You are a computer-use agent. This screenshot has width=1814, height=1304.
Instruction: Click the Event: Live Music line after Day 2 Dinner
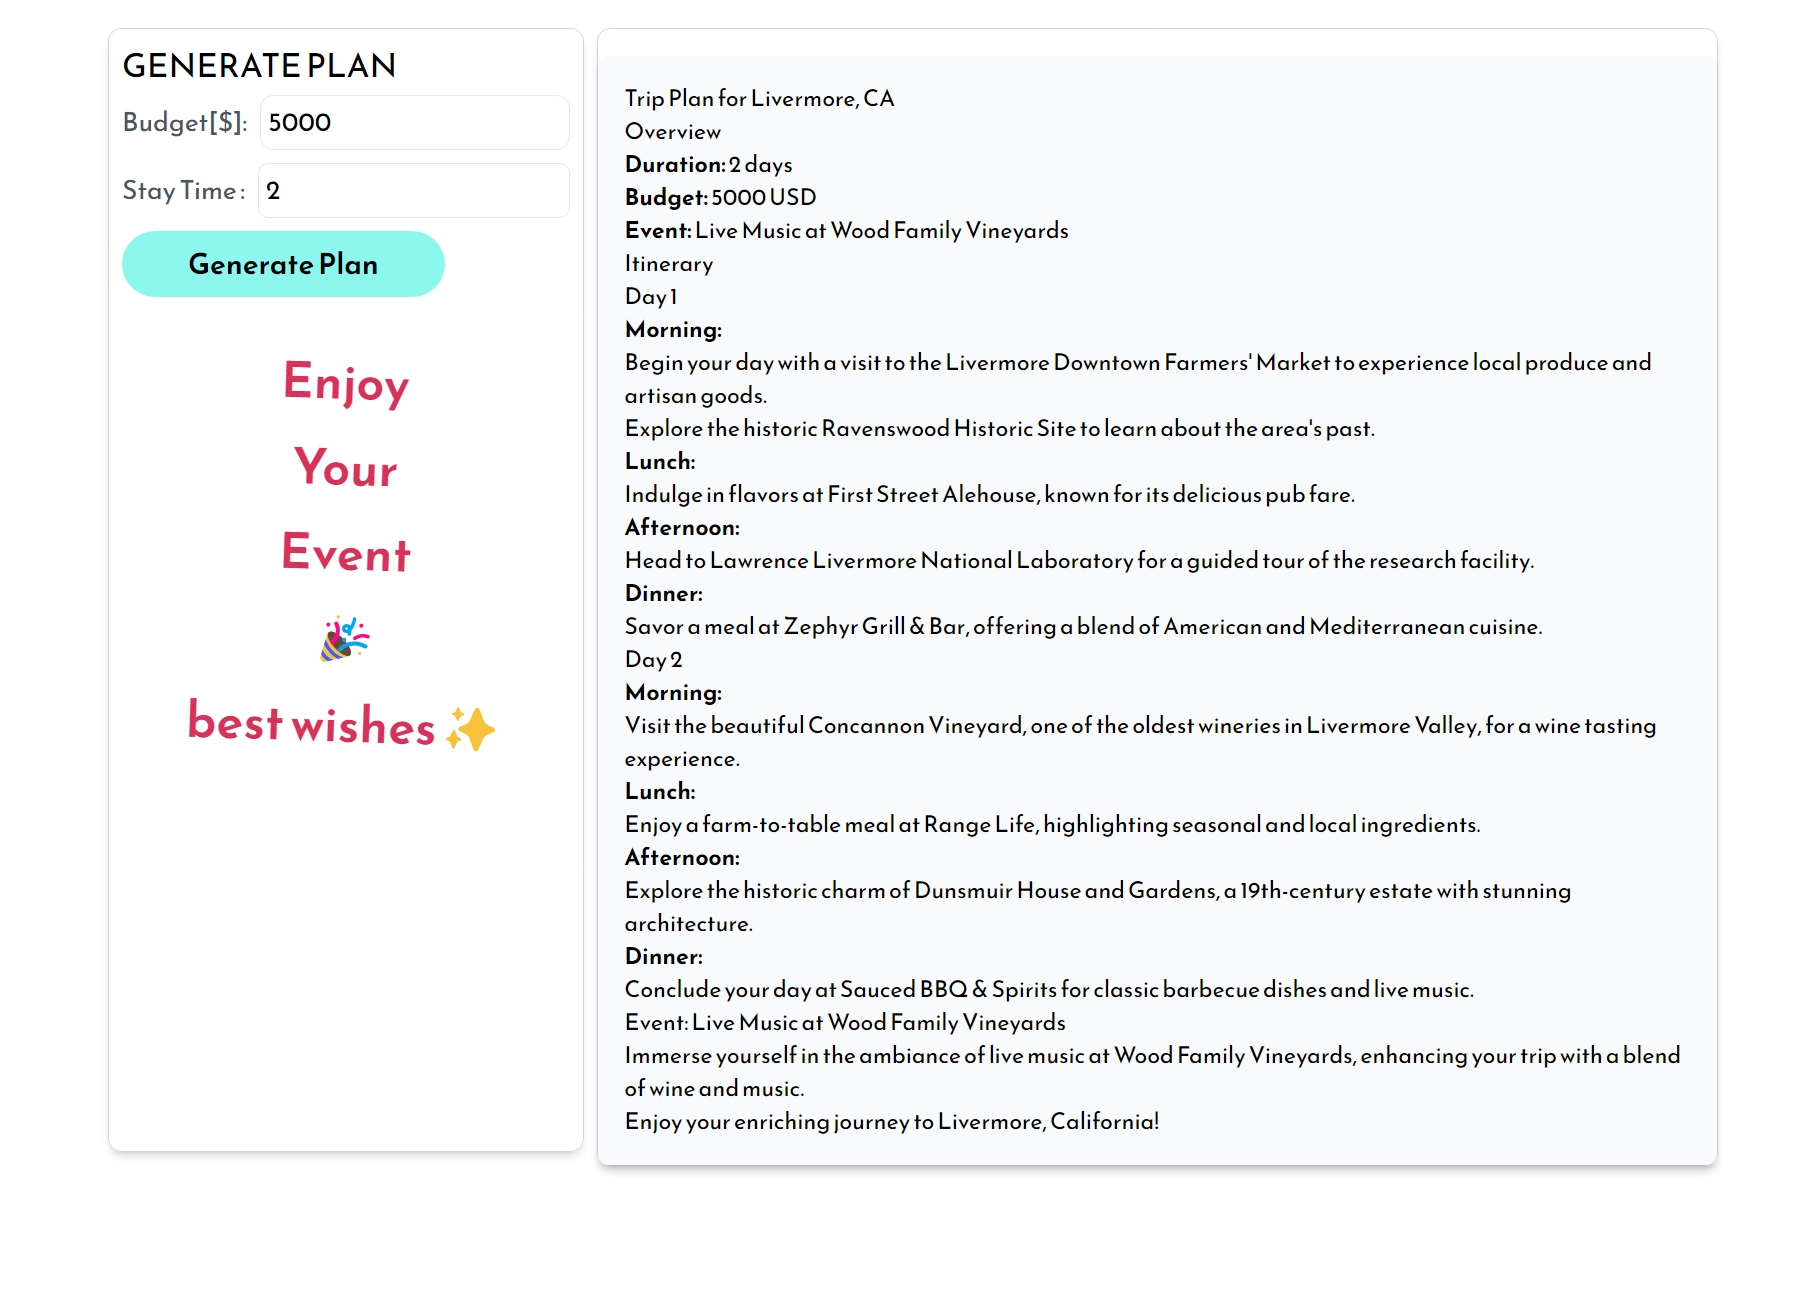[845, 1022]
